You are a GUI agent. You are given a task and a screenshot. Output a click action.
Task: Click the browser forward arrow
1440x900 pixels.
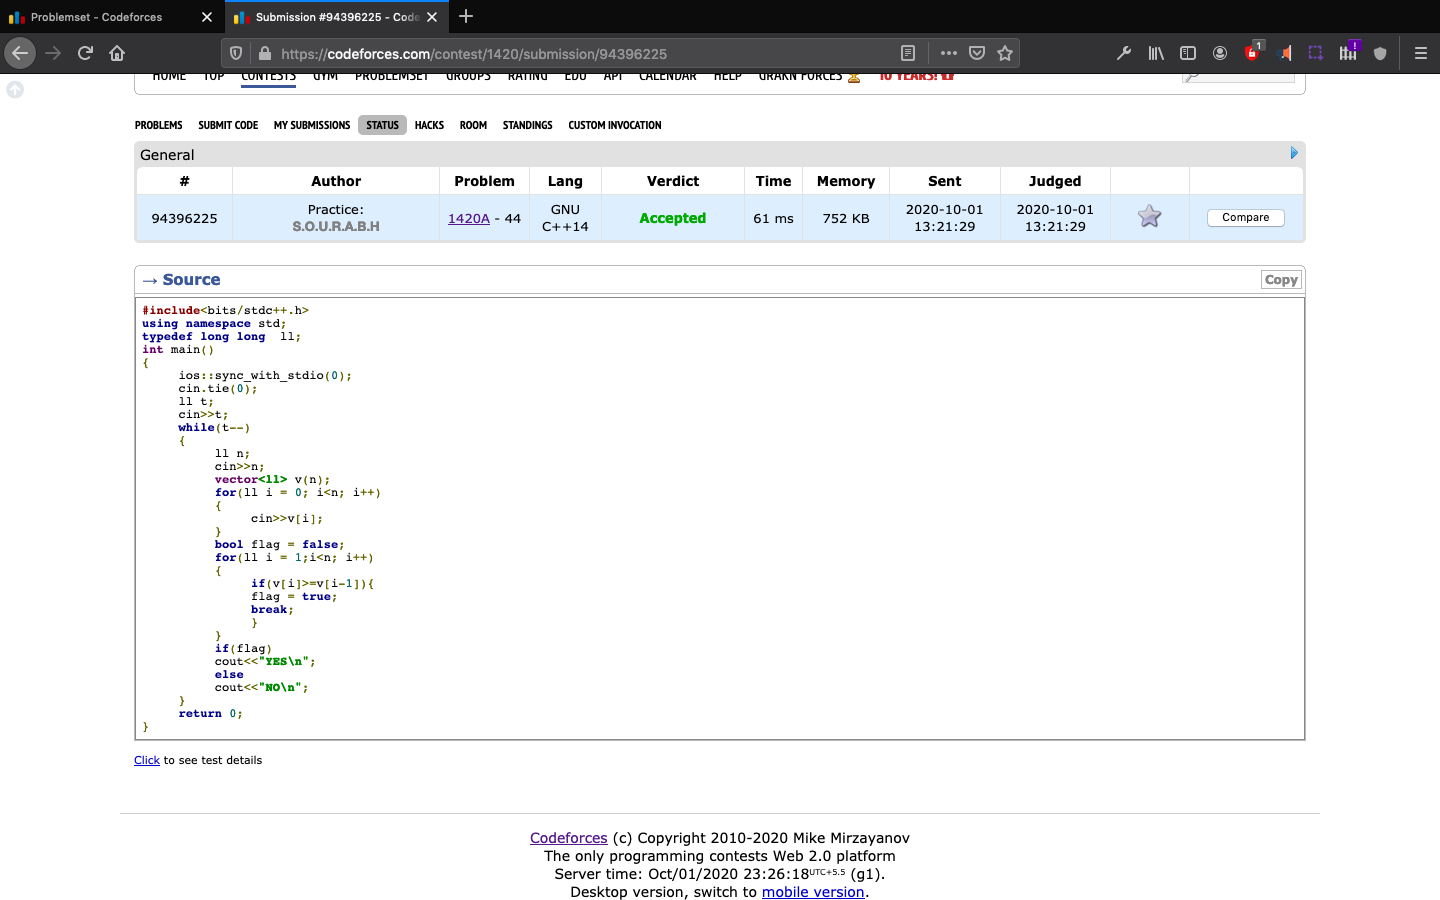pos(53,53)
